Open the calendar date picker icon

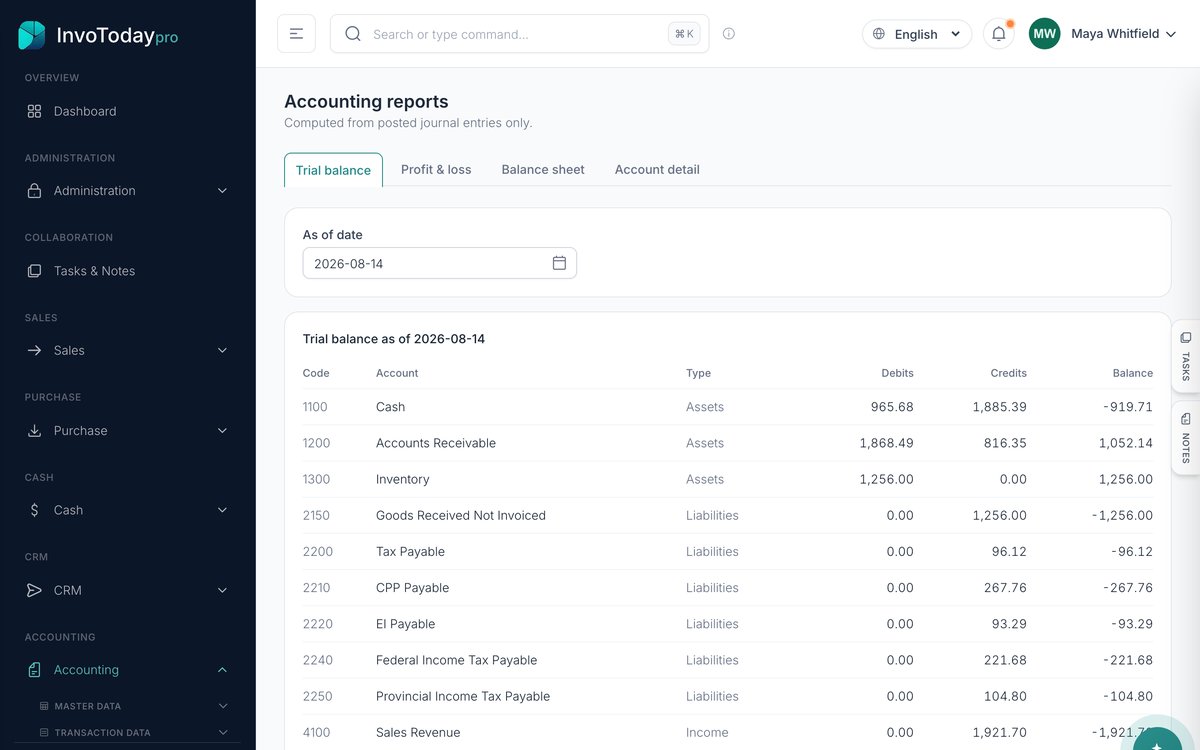pyautogui.click(x=559, y=263)
